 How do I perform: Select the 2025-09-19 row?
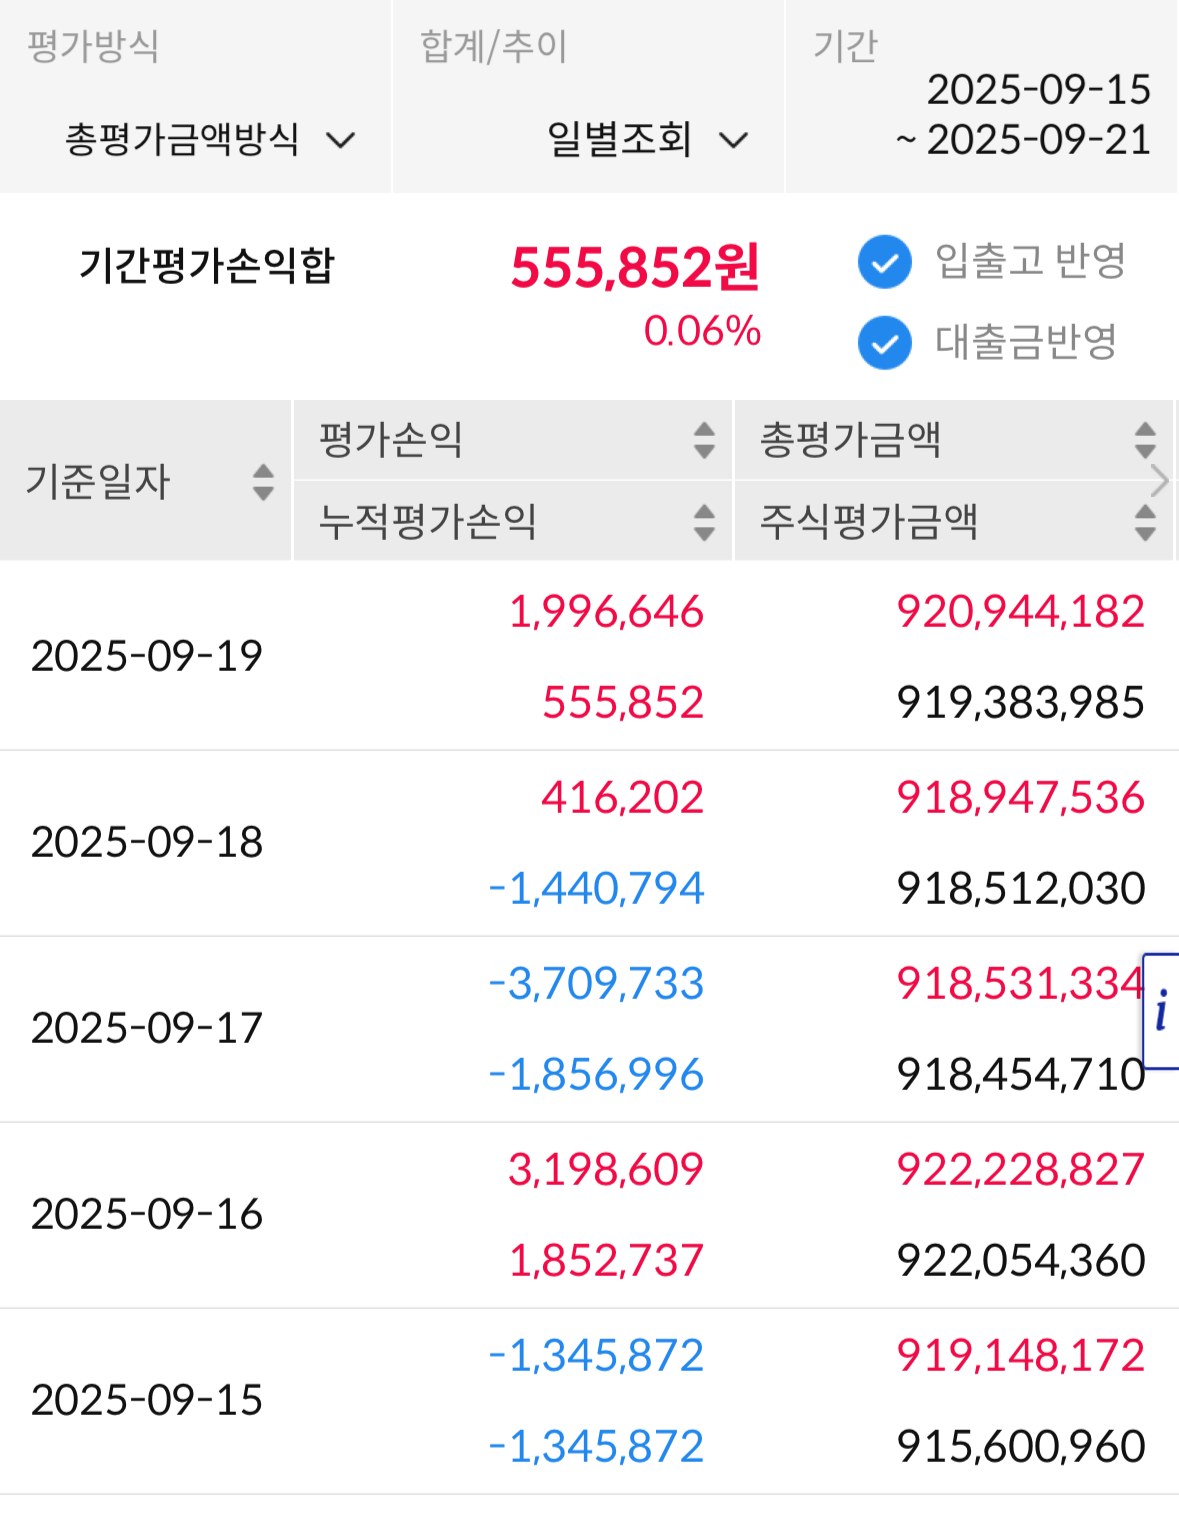pos(589,656)
